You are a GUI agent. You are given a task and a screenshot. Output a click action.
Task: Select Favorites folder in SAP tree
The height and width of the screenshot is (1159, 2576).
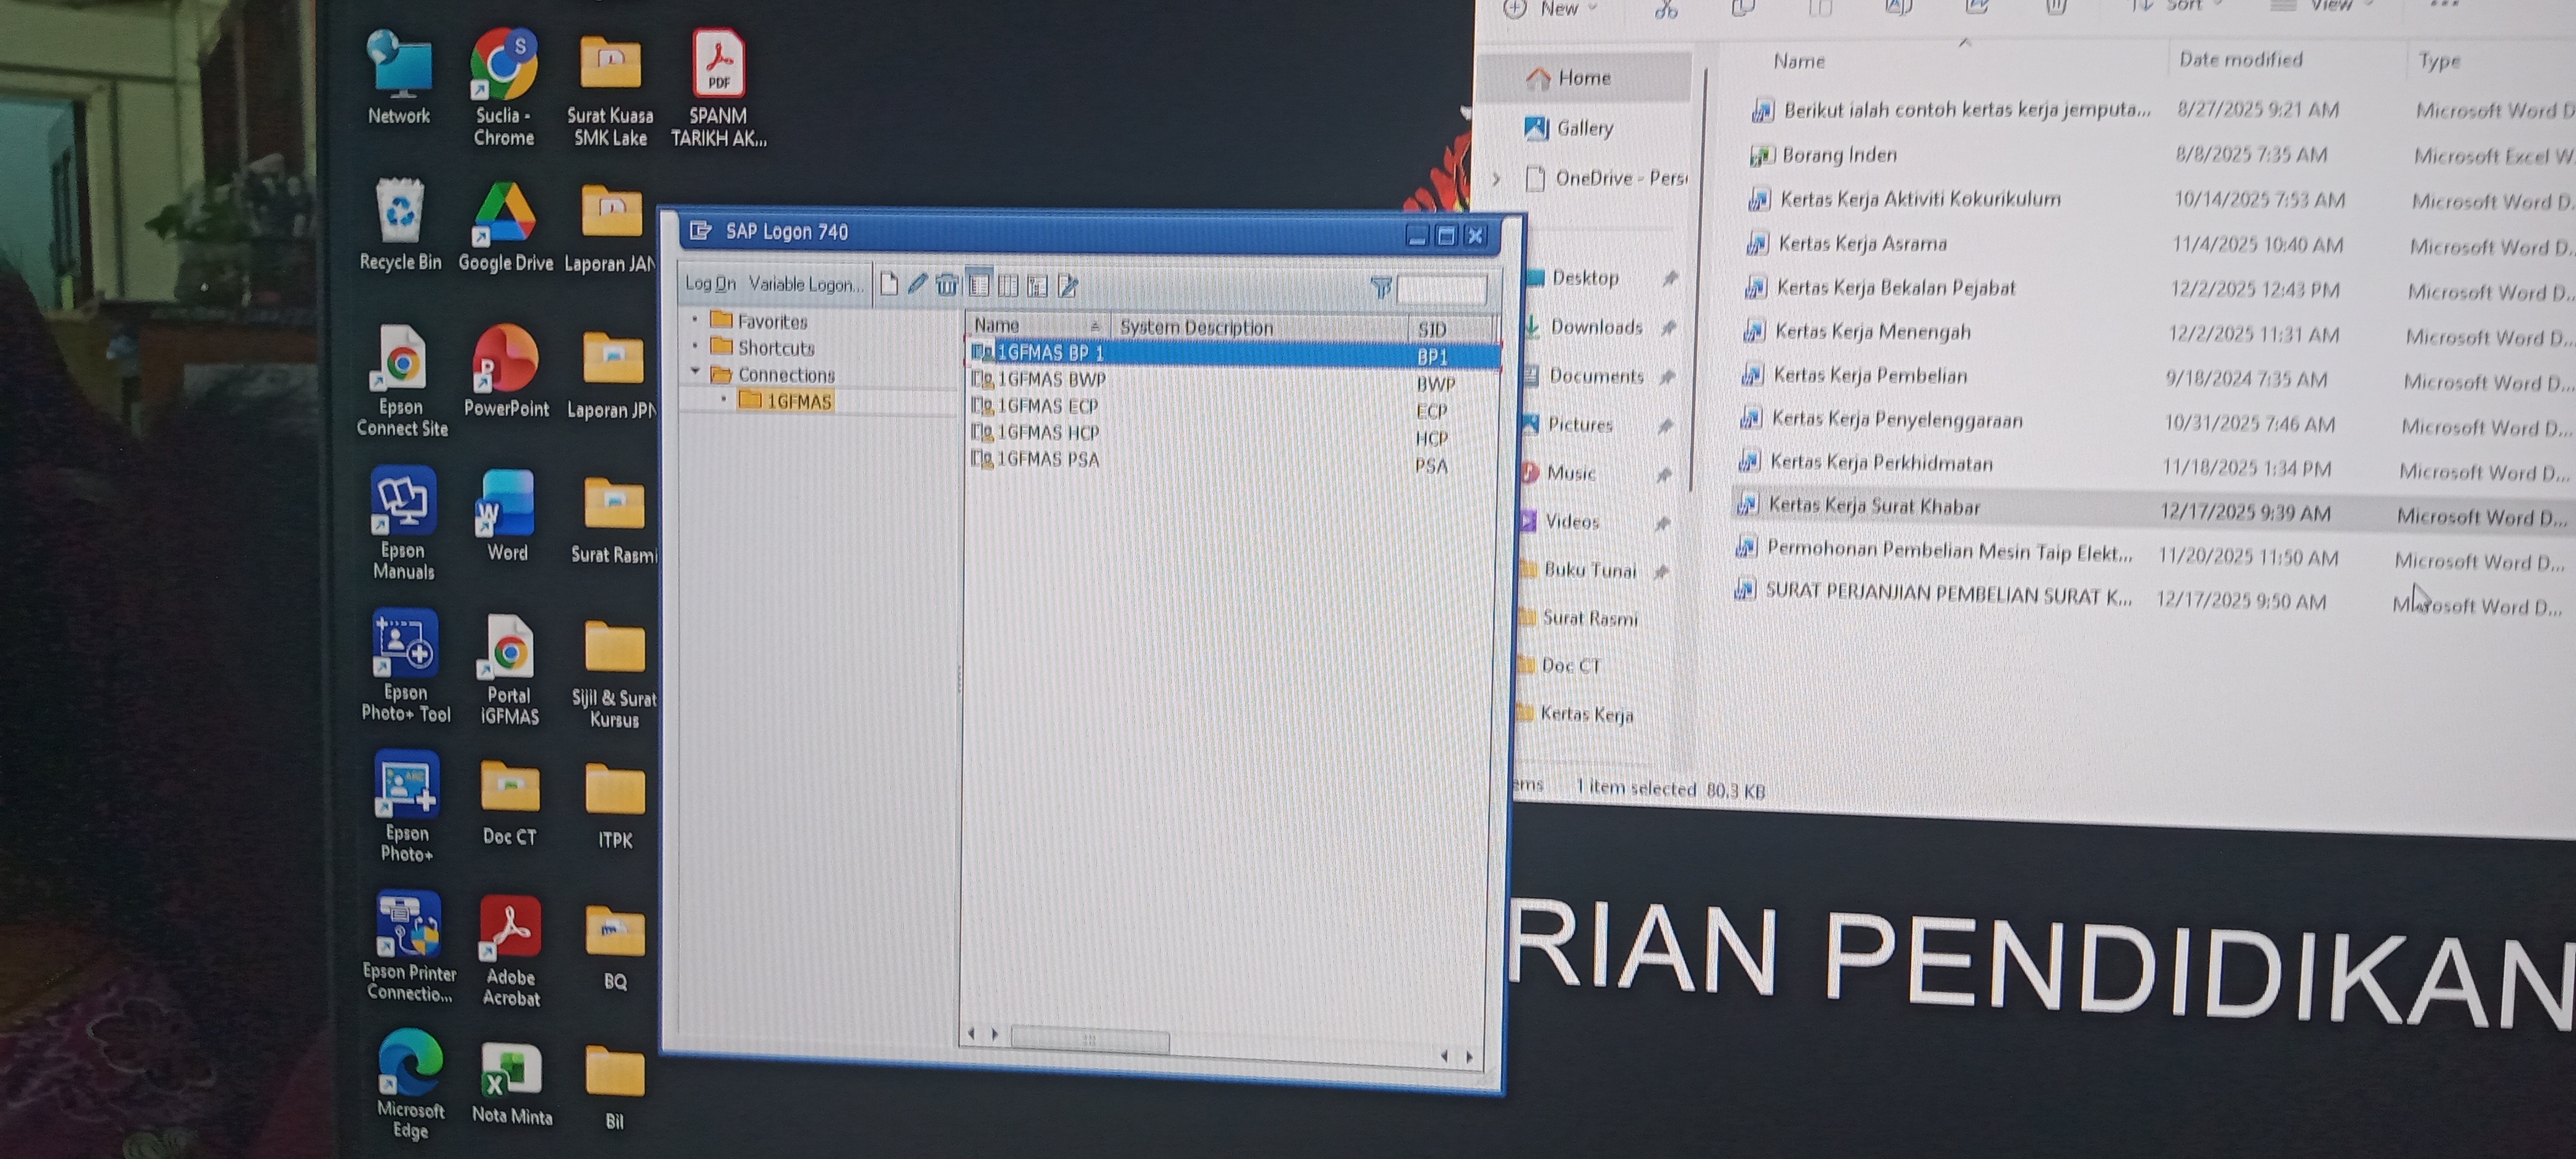pos(759,321)
